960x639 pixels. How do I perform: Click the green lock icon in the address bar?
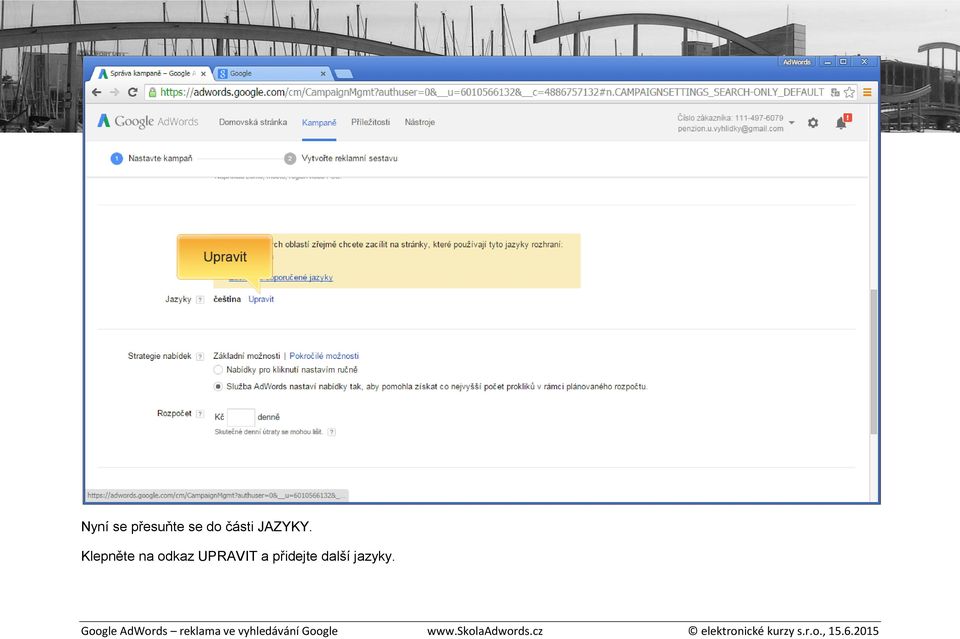(x=152, y=92)
